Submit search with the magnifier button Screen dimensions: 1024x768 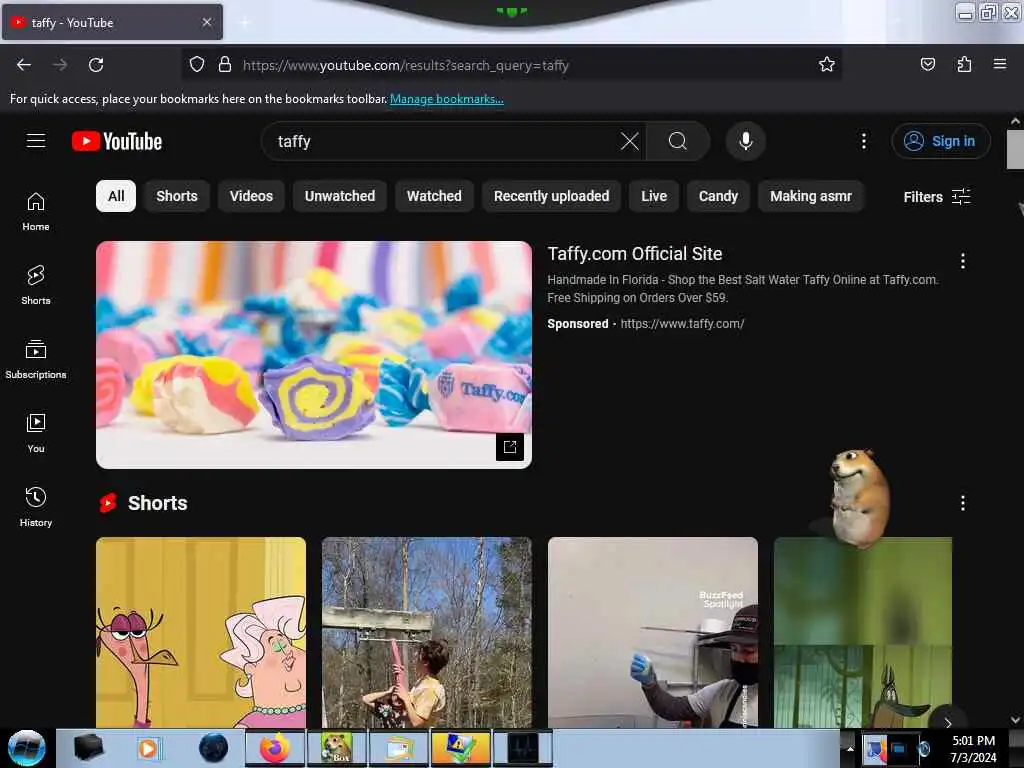point(678,141)
